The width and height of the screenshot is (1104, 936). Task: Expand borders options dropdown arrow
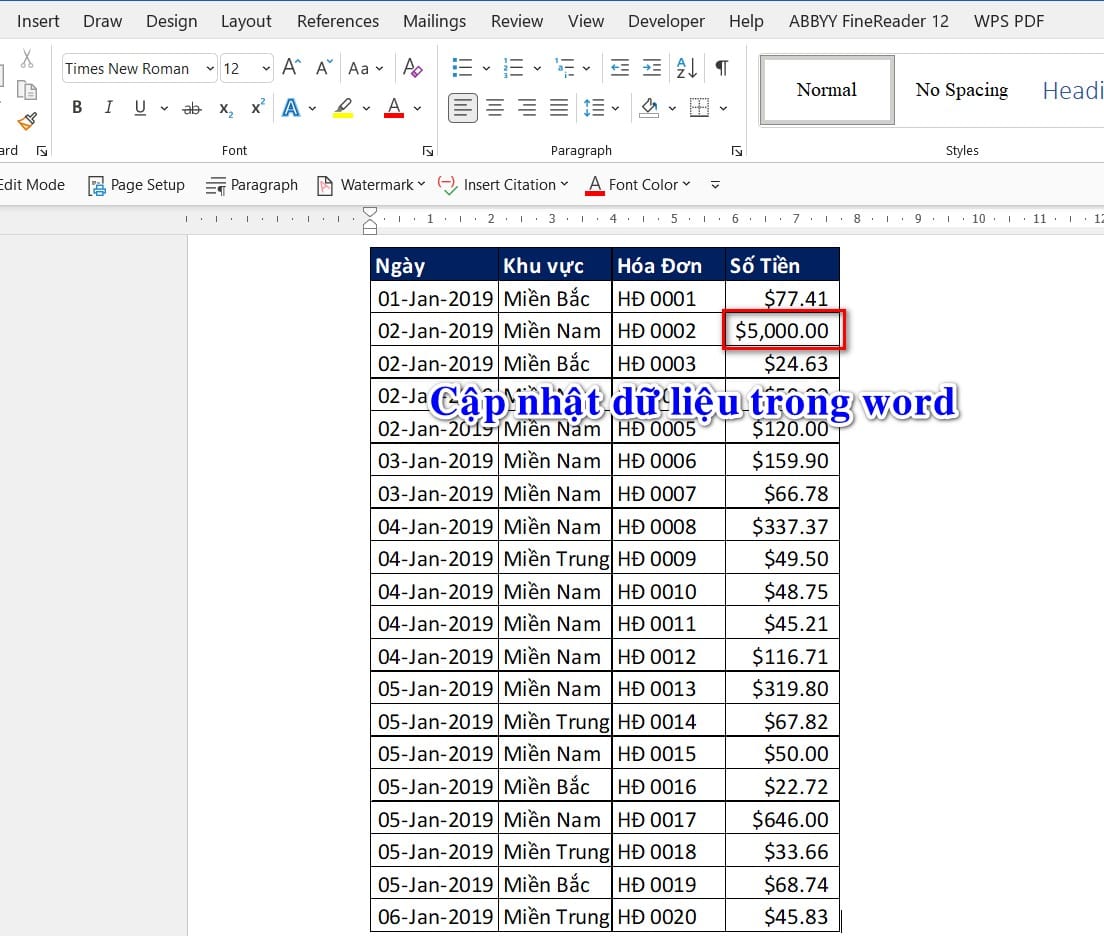(723, 108)
